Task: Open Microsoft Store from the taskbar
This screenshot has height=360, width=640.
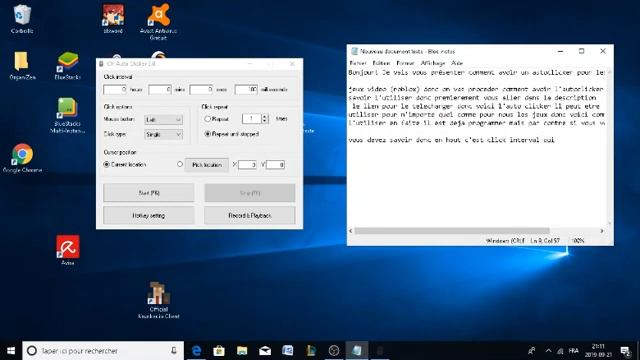Action: [x=219, y=351]
